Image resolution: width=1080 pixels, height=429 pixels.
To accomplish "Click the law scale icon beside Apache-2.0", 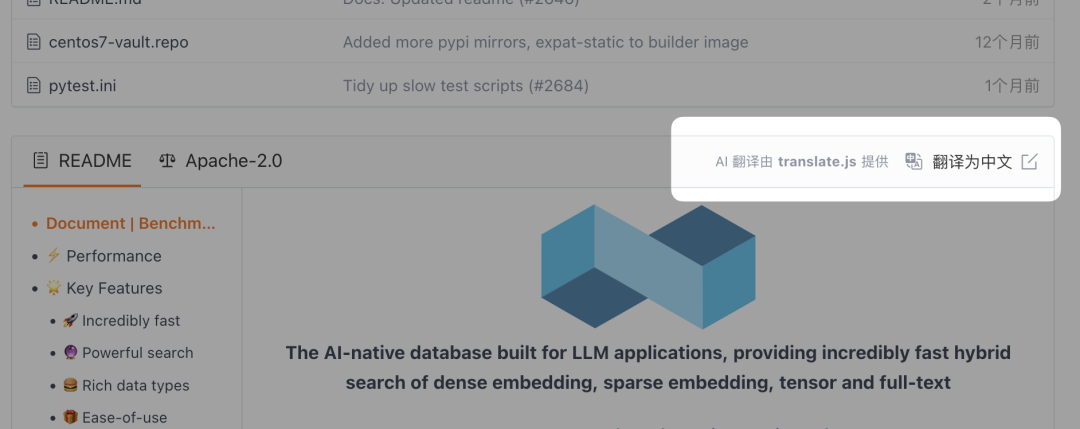I will 168,161.
